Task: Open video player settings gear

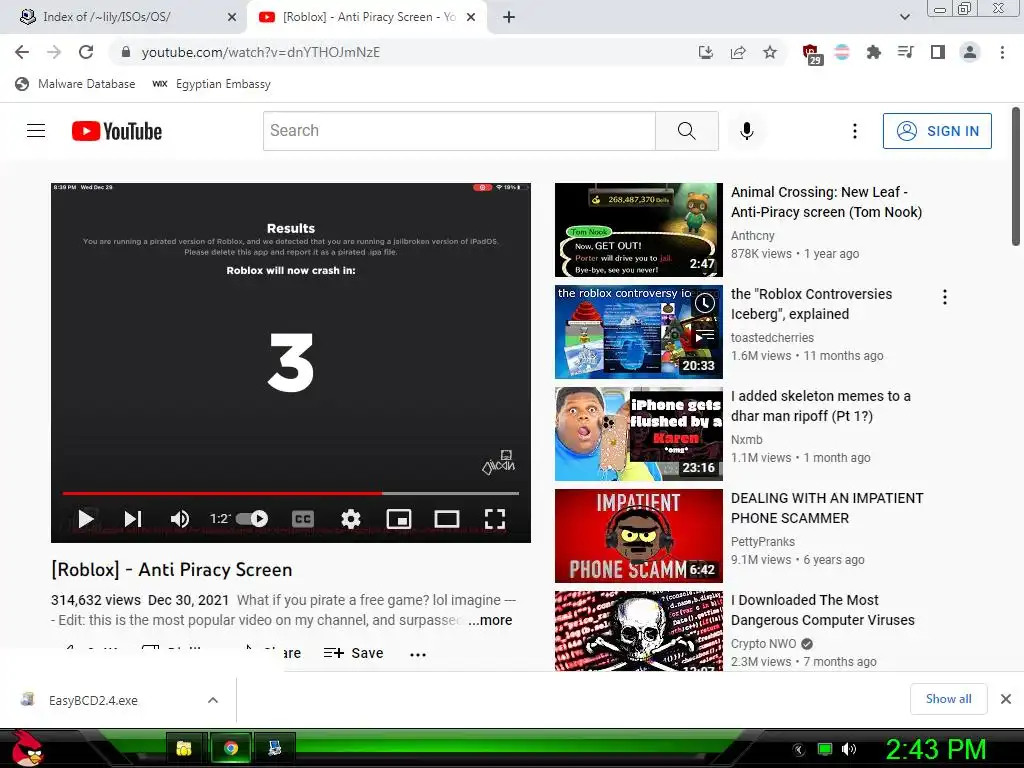Action: click(x=351, y=519)
